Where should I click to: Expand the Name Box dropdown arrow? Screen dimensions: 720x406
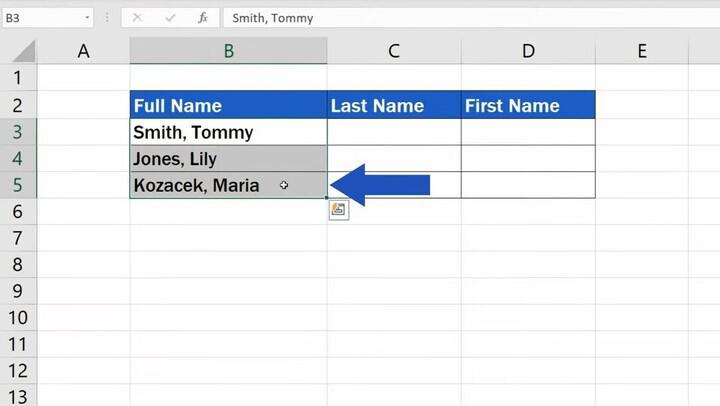(89, 18)
